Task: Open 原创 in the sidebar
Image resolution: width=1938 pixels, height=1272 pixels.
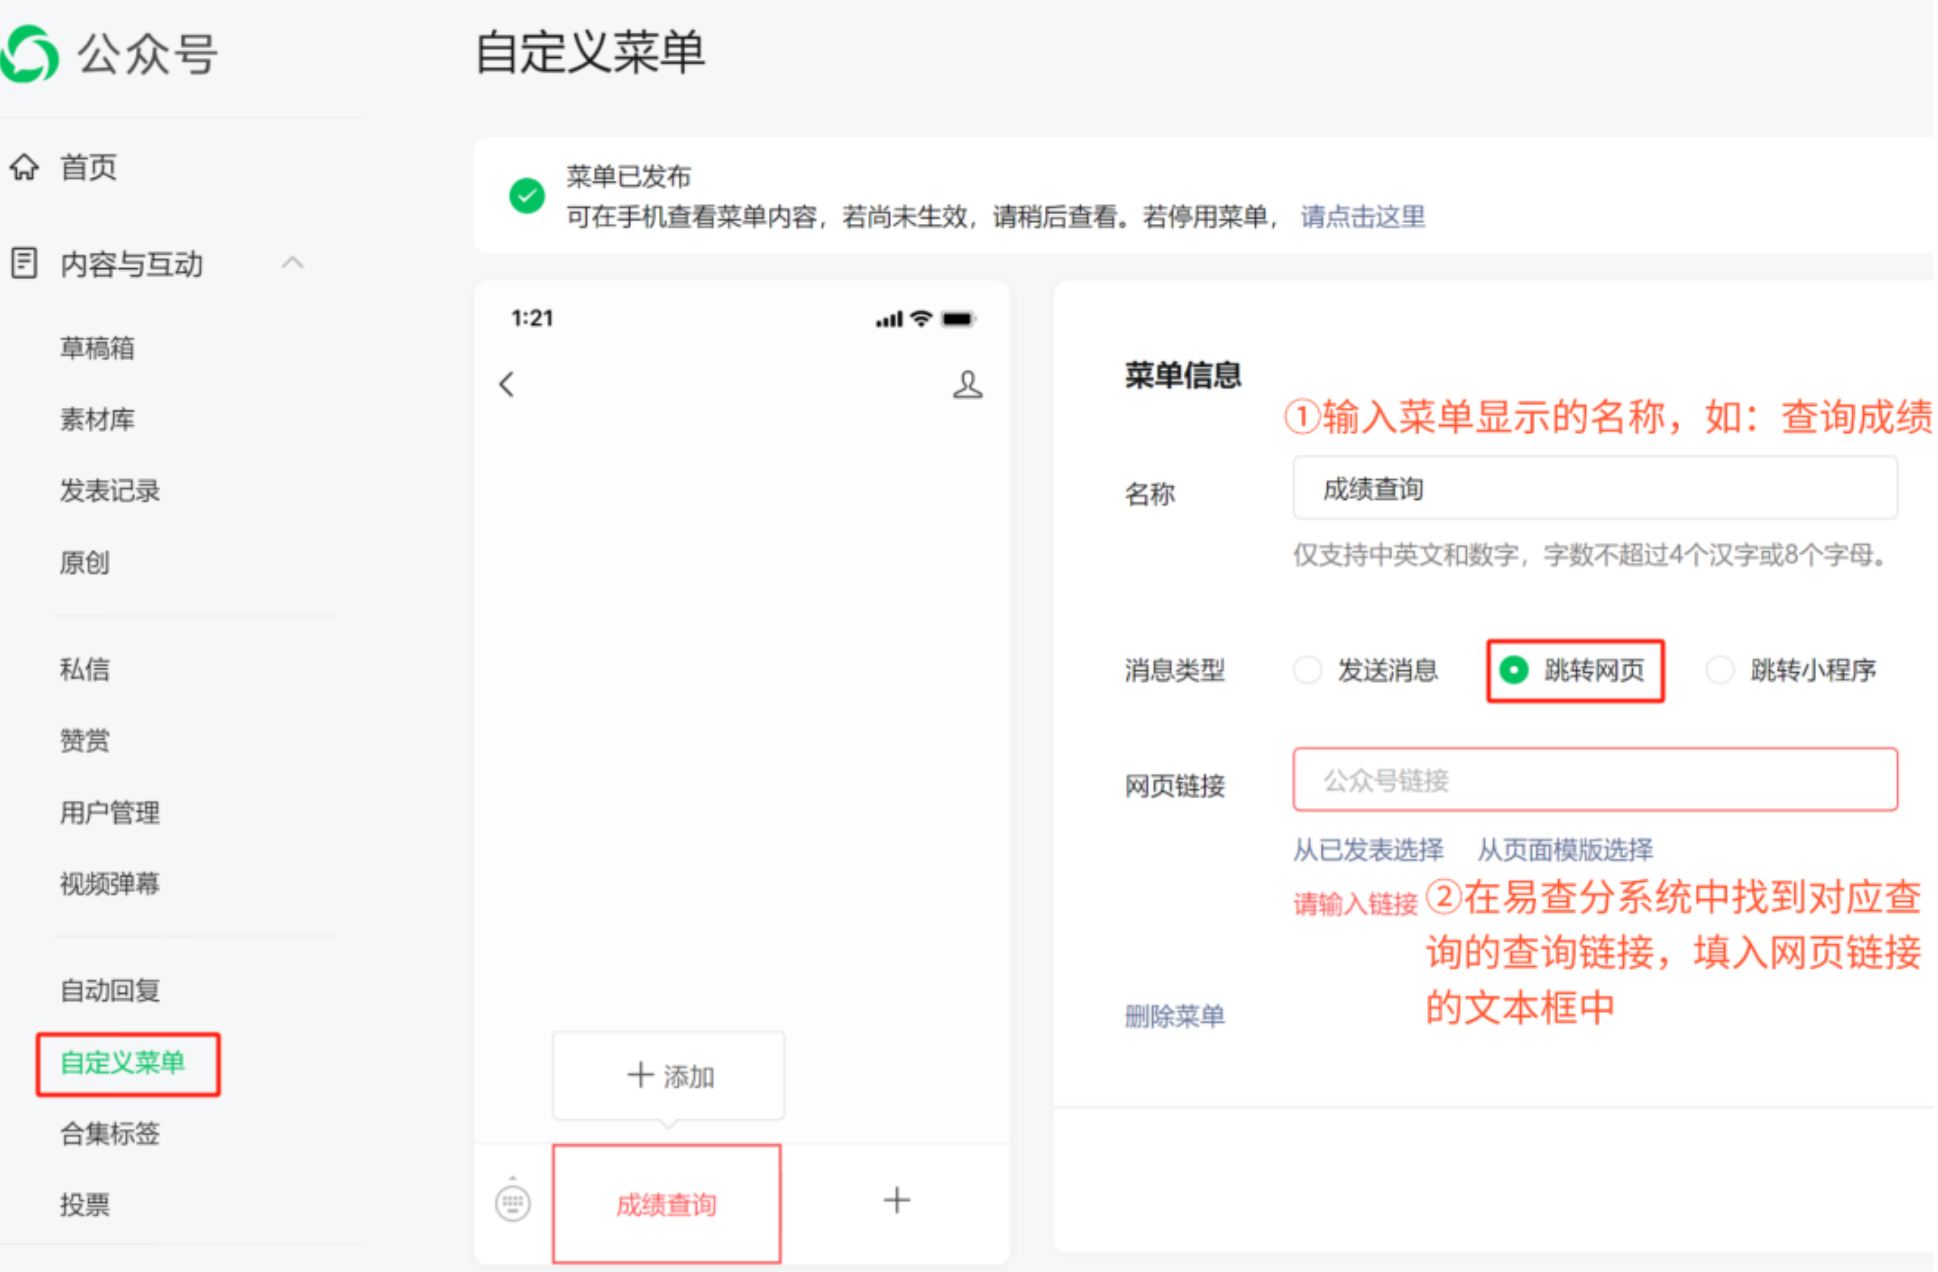Action: (x=85, y=563)
